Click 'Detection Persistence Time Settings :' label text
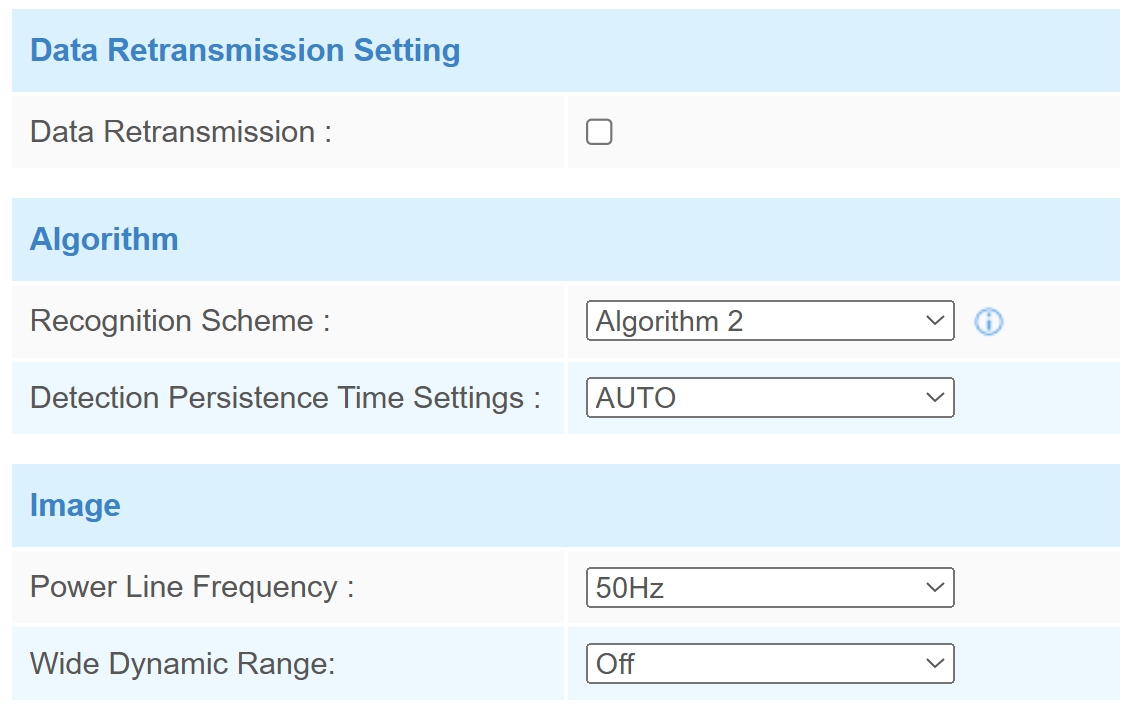Viewport: 1140px width, 722px height. pyautogui.click(x=285, y=398)
